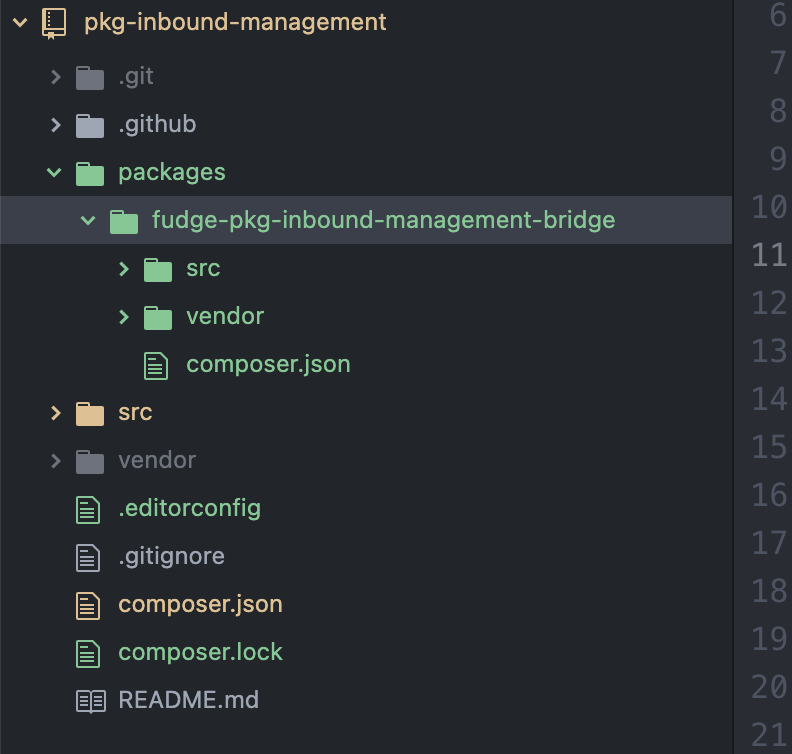Viewport: 792px width, 754px height.
Task: Select the pkg-inbound-management project name
Action: point(235,23)
